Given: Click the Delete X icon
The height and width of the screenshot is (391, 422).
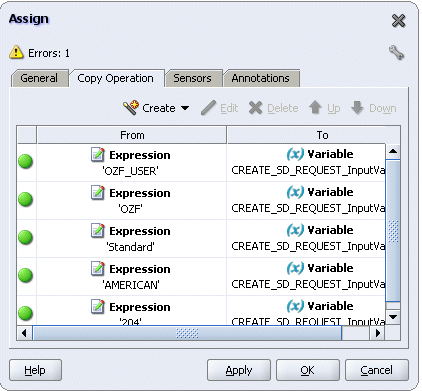Looking at the screenshot, I should (x=256, y=108).
